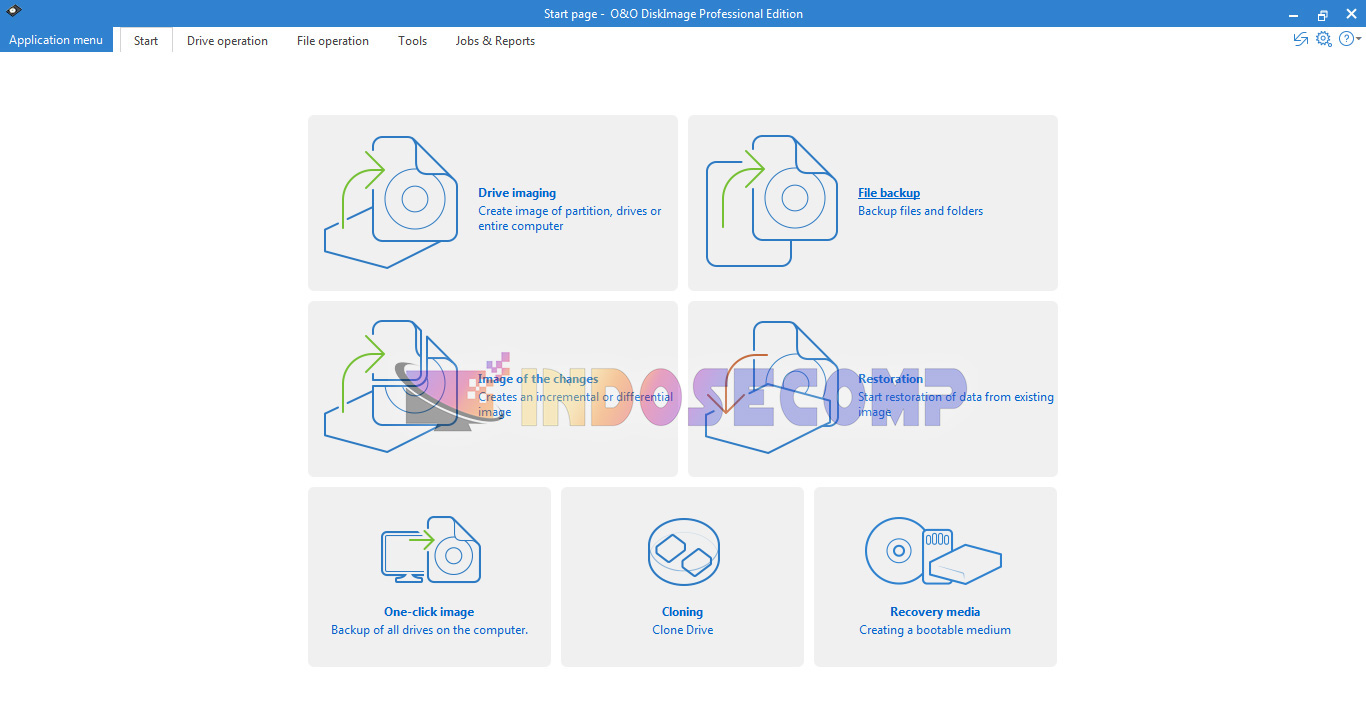Click the File backup link

click(x=889, y=193)
